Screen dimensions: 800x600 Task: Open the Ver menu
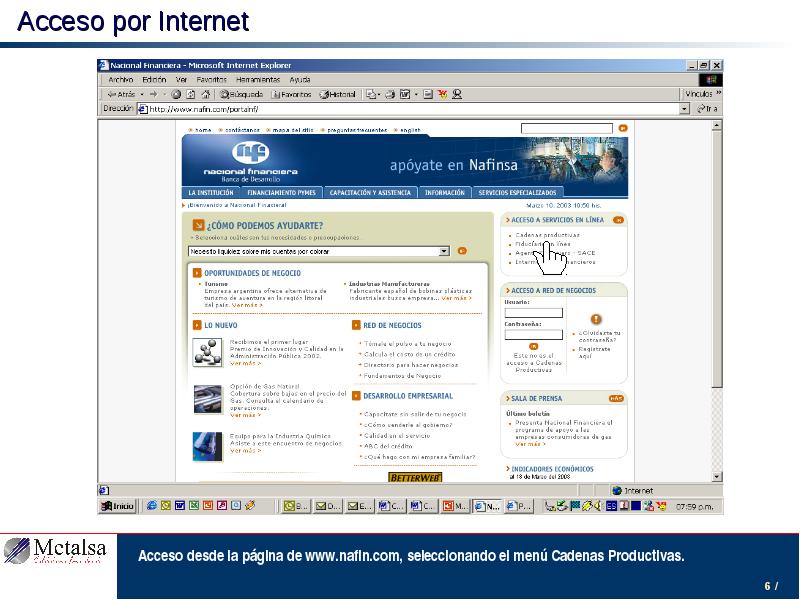tap(181, 80)
